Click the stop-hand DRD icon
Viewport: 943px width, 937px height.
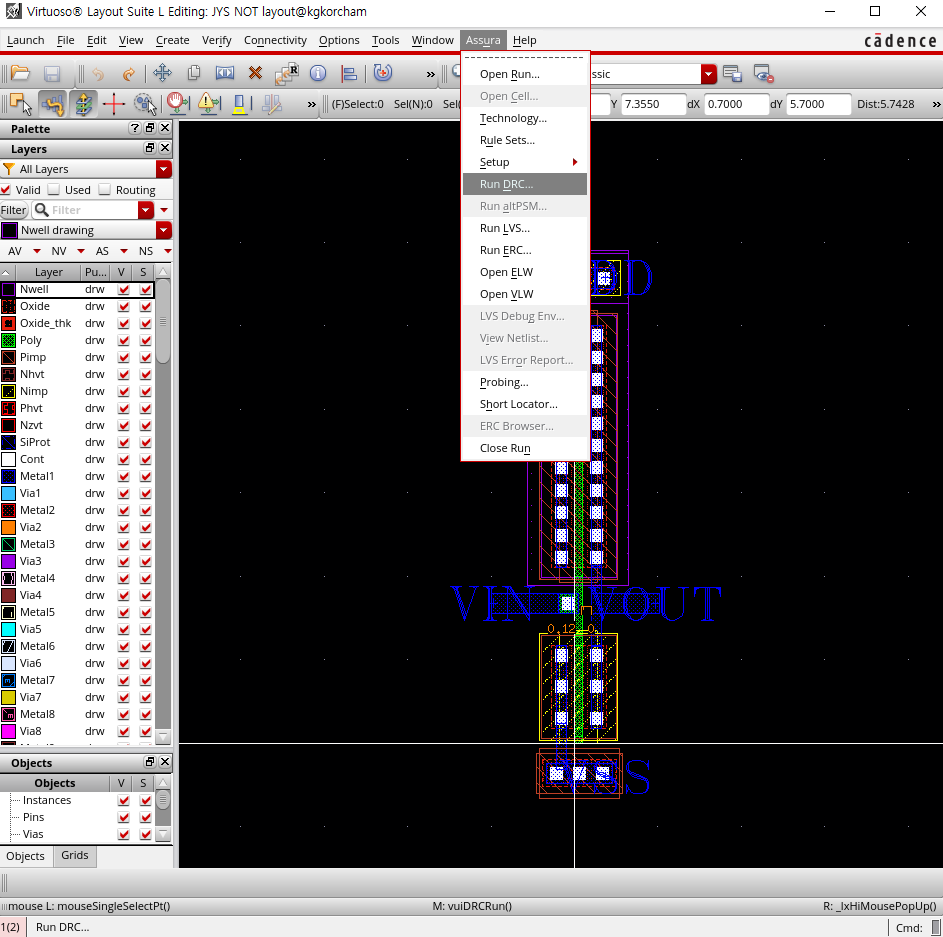[177, 103]
